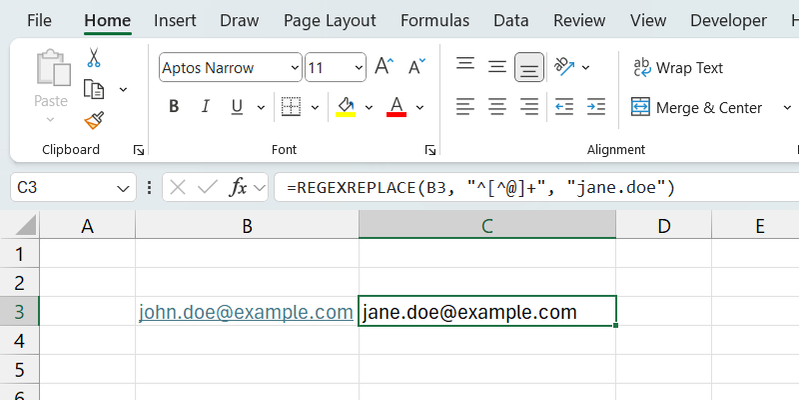Click the Decrease Indent icon
The image size is (799, 400).
564,106
